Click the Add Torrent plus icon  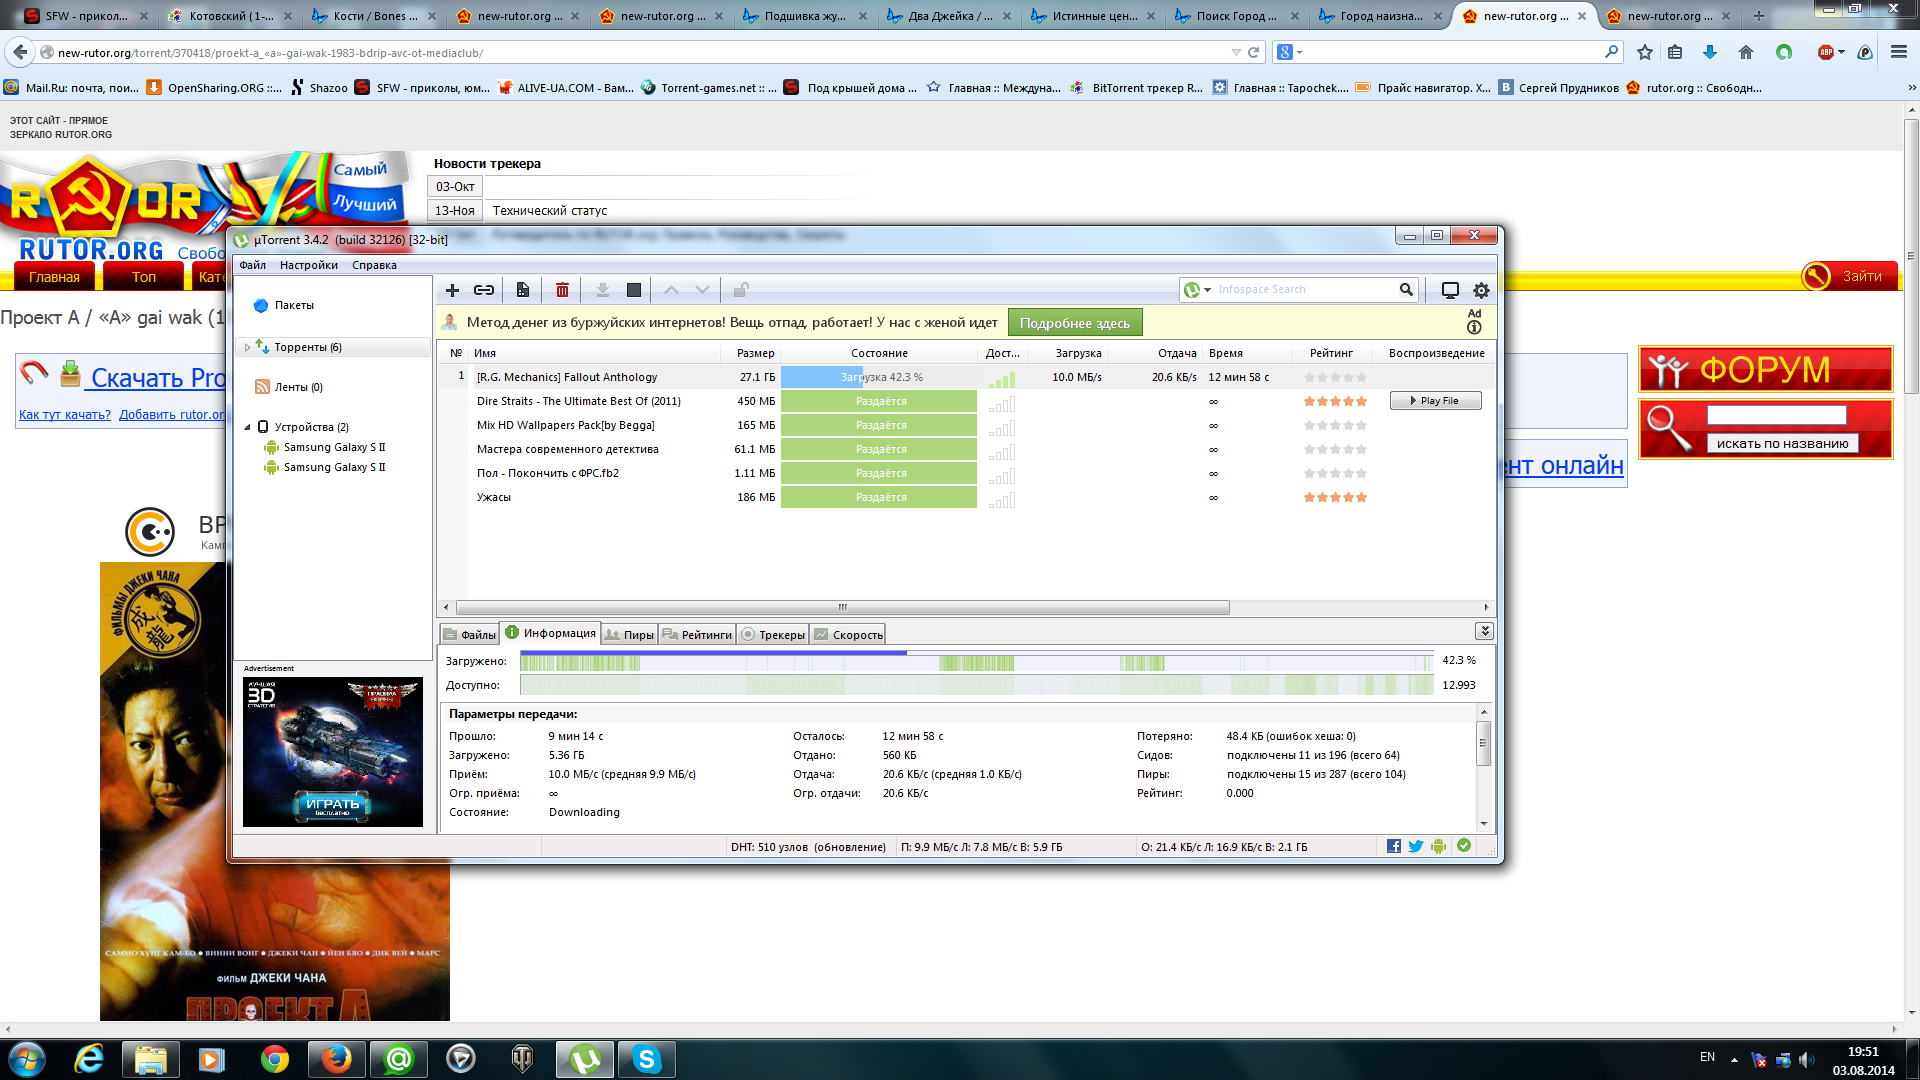(452, 290)
